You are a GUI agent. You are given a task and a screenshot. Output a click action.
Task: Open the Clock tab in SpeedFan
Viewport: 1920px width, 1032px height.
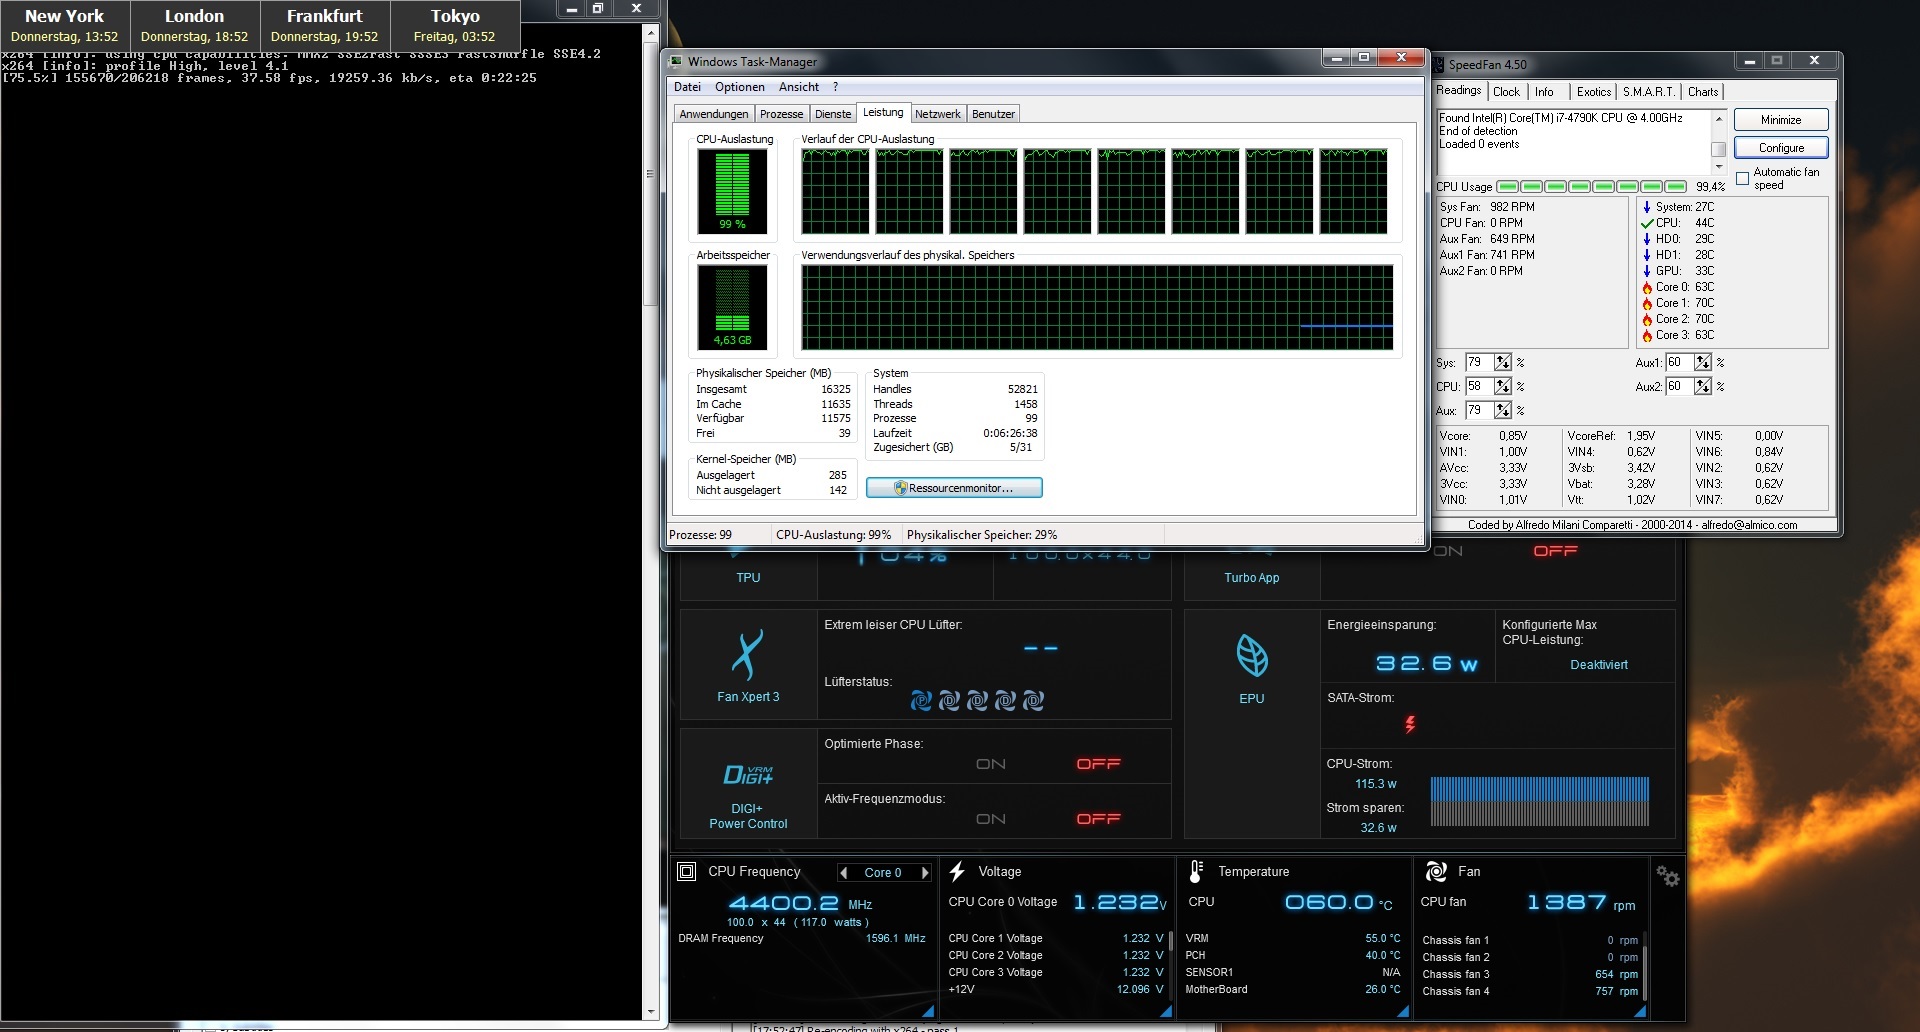pos(1506,92)
